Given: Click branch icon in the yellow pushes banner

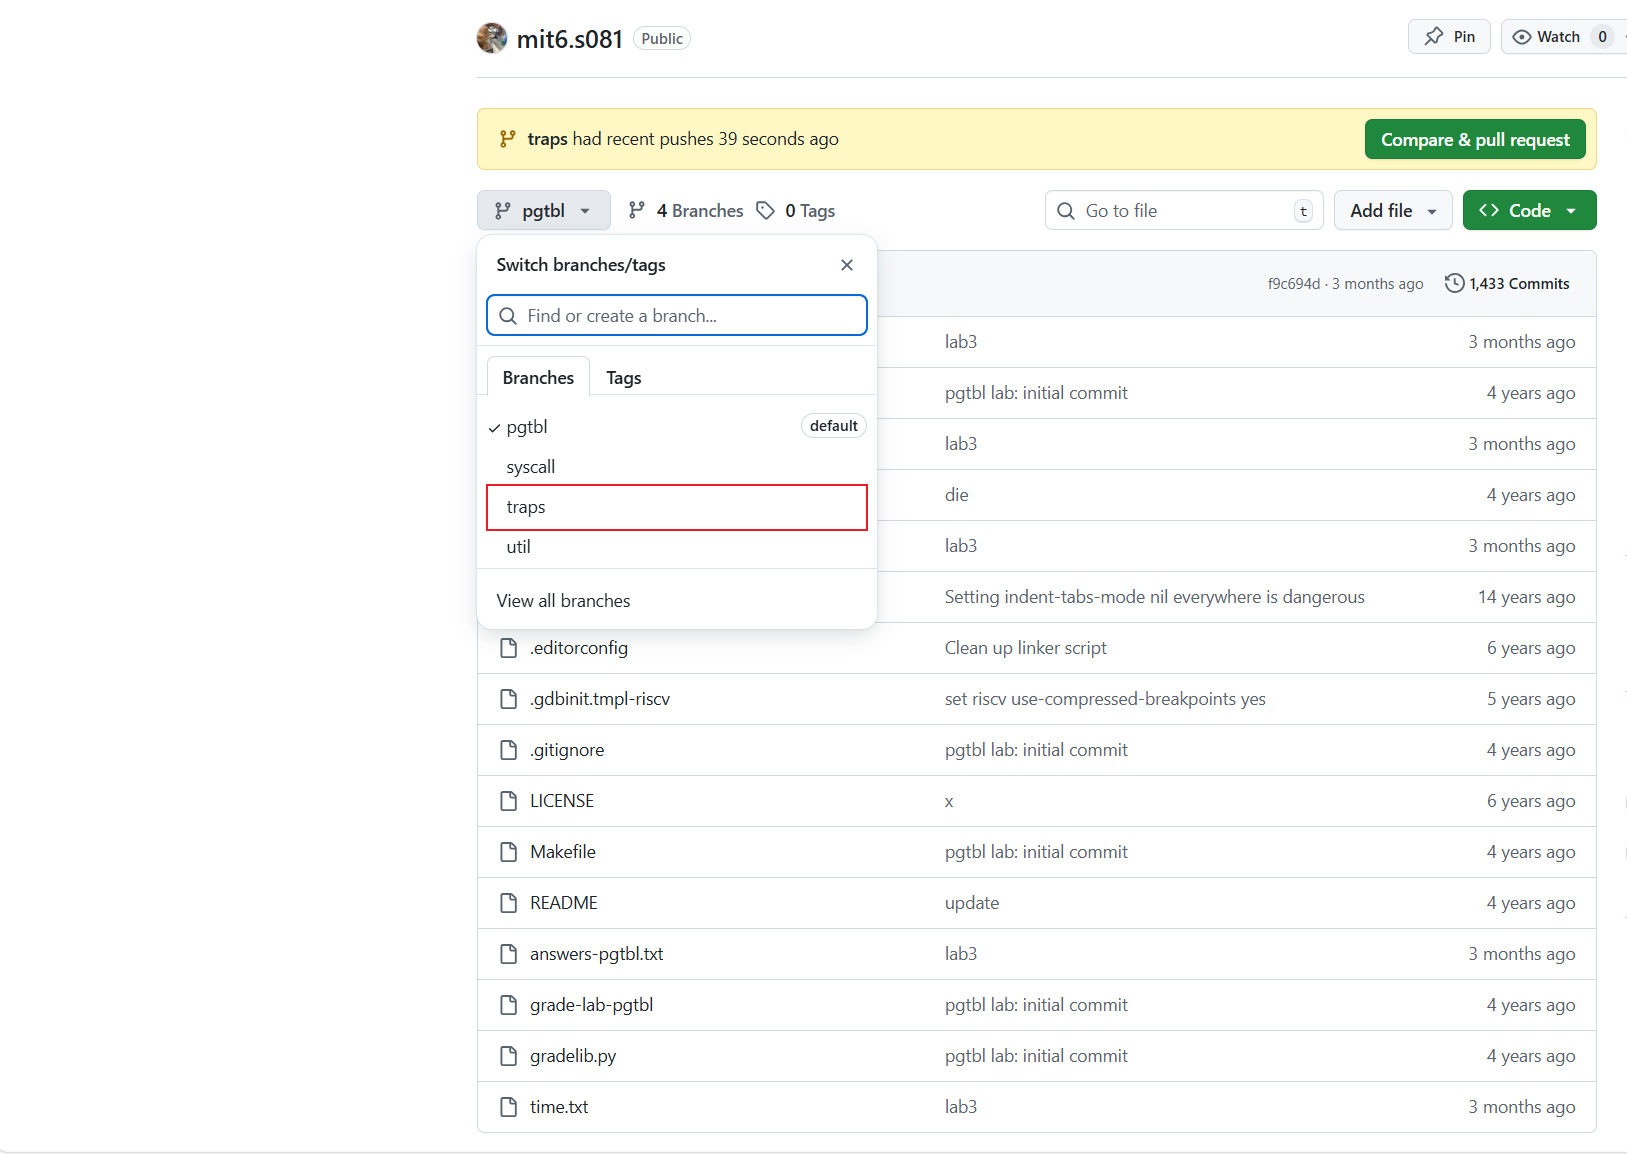Looking at the screenshot, I should tap(508, 139).
